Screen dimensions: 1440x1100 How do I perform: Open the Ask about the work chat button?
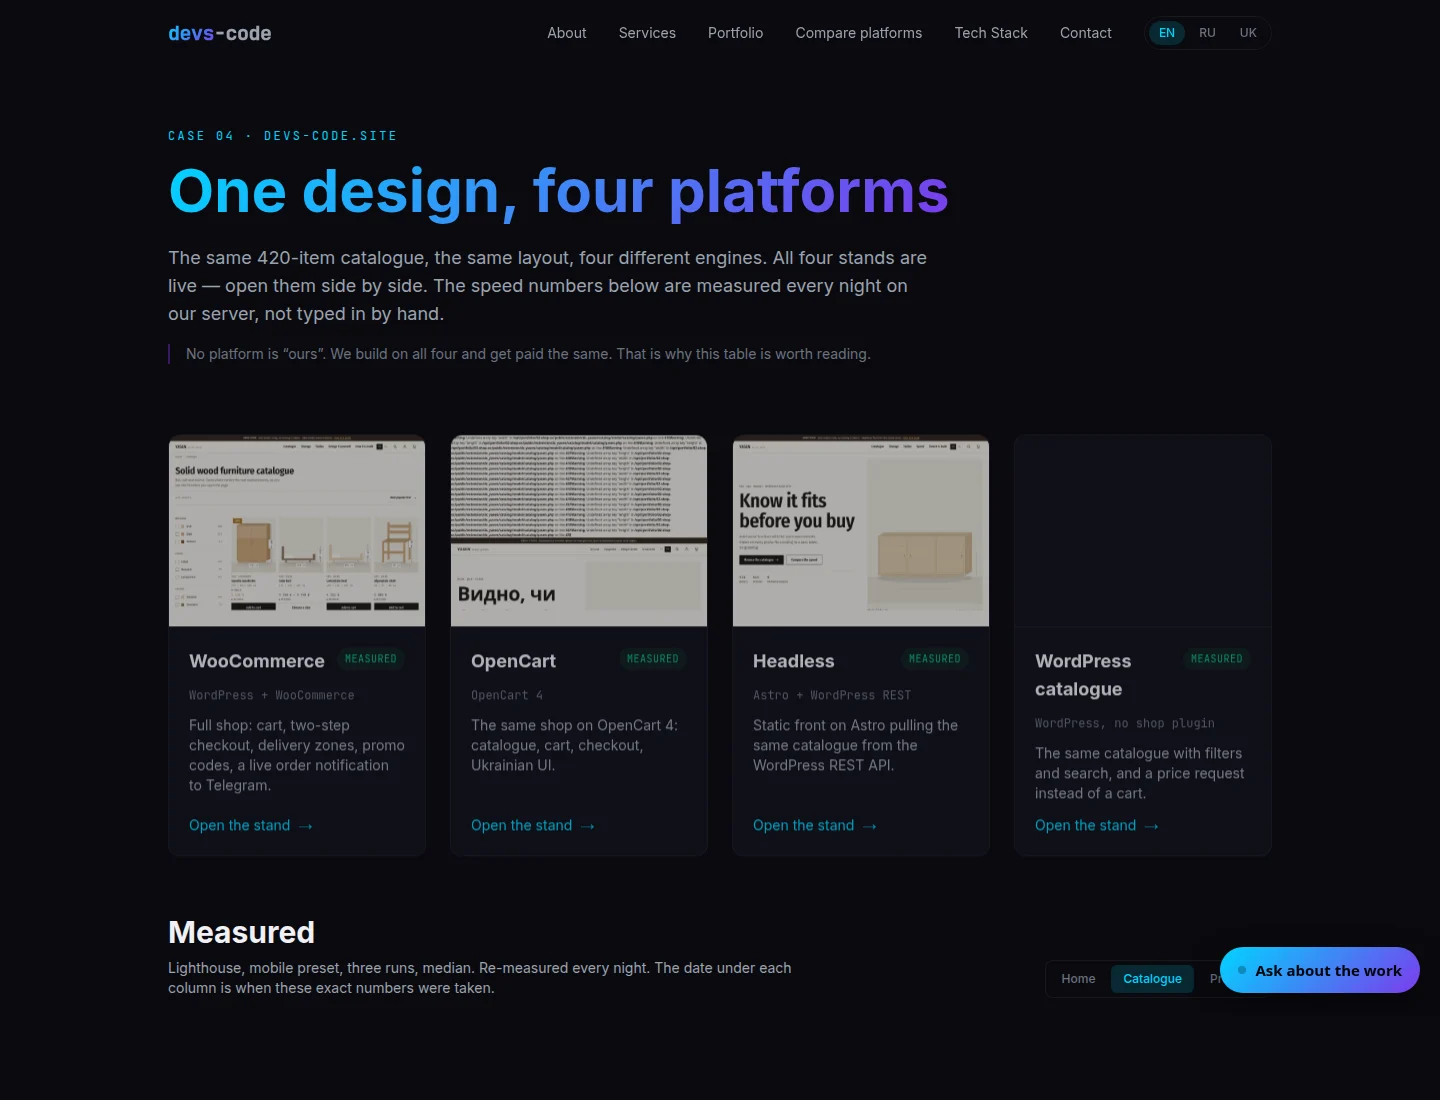pos(1320,970)
